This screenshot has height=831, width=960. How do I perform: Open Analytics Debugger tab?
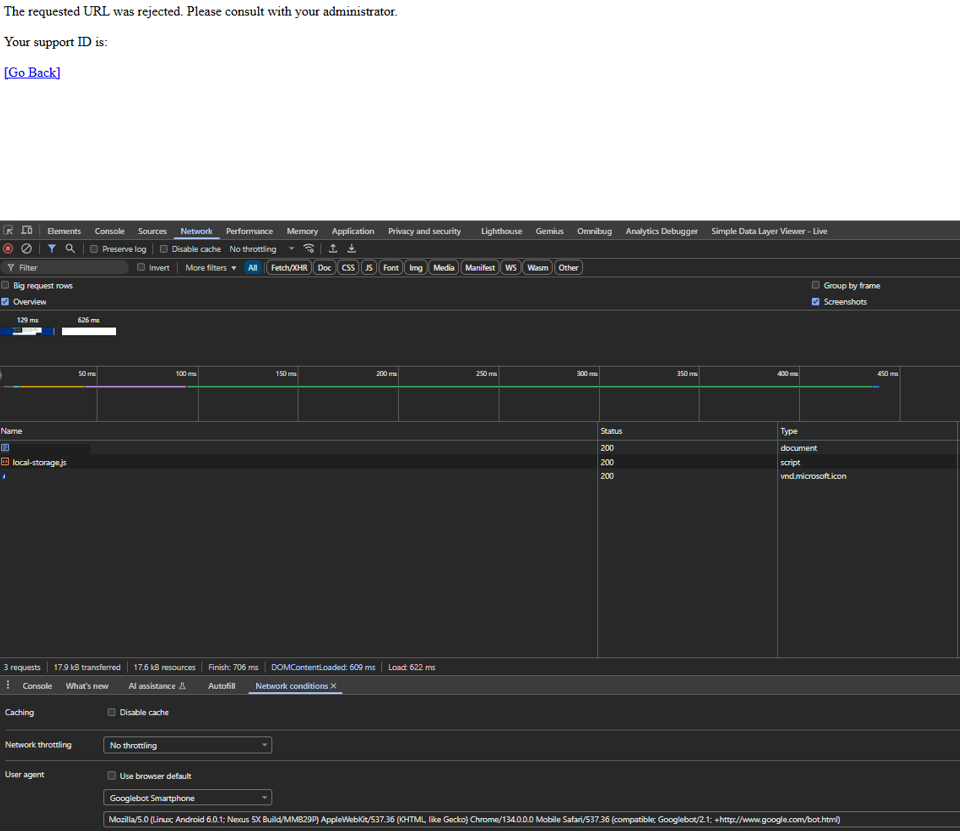tap(661, 231)
